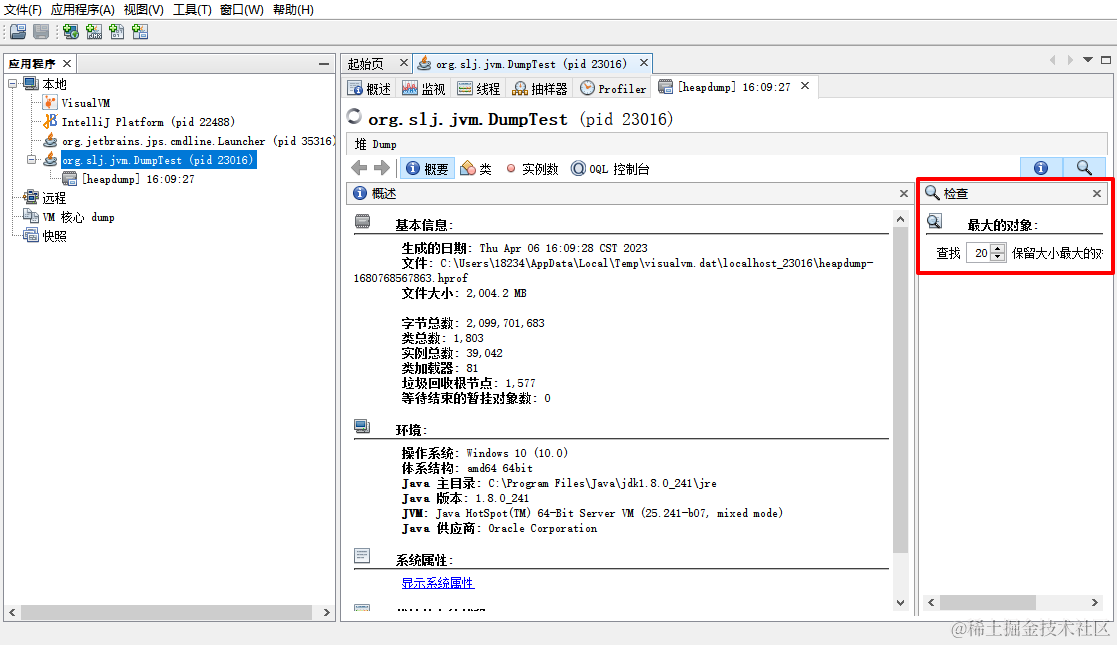
Task: Click the 系统属性 section icon
Action: click(x=362, y=555)
